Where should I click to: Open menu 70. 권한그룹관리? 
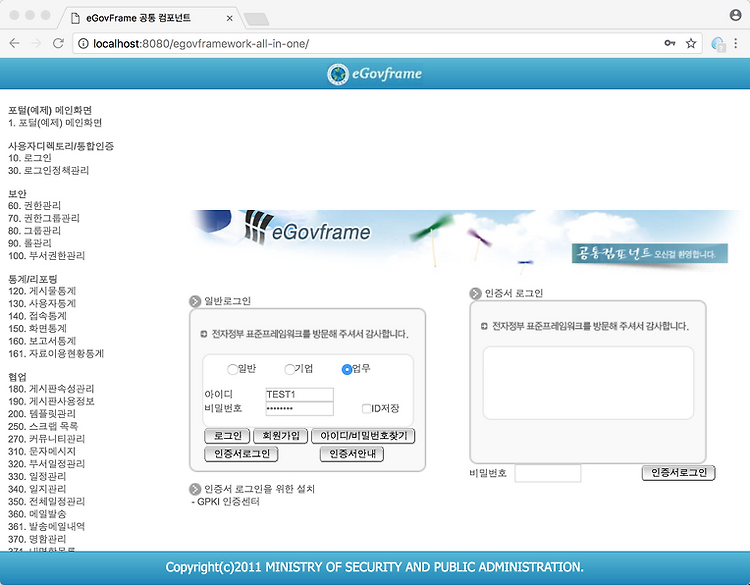44,218
